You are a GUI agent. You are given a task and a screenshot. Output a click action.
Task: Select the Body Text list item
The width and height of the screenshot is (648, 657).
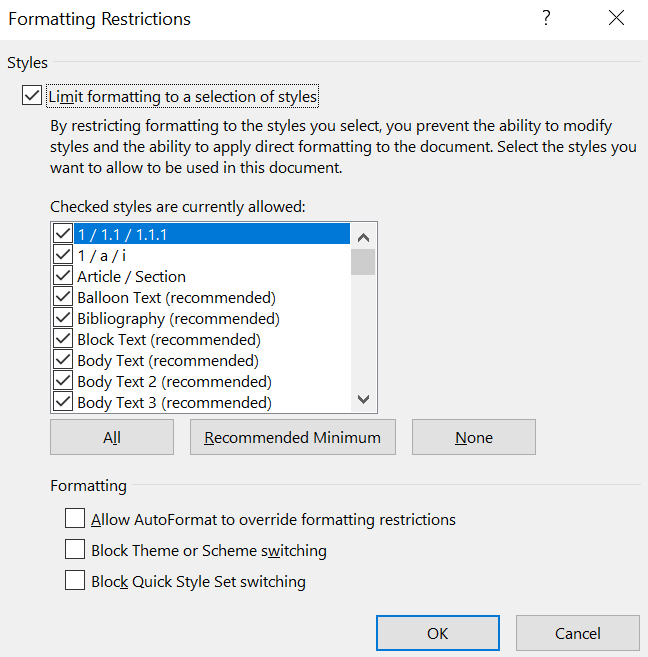tap(167, 361)
